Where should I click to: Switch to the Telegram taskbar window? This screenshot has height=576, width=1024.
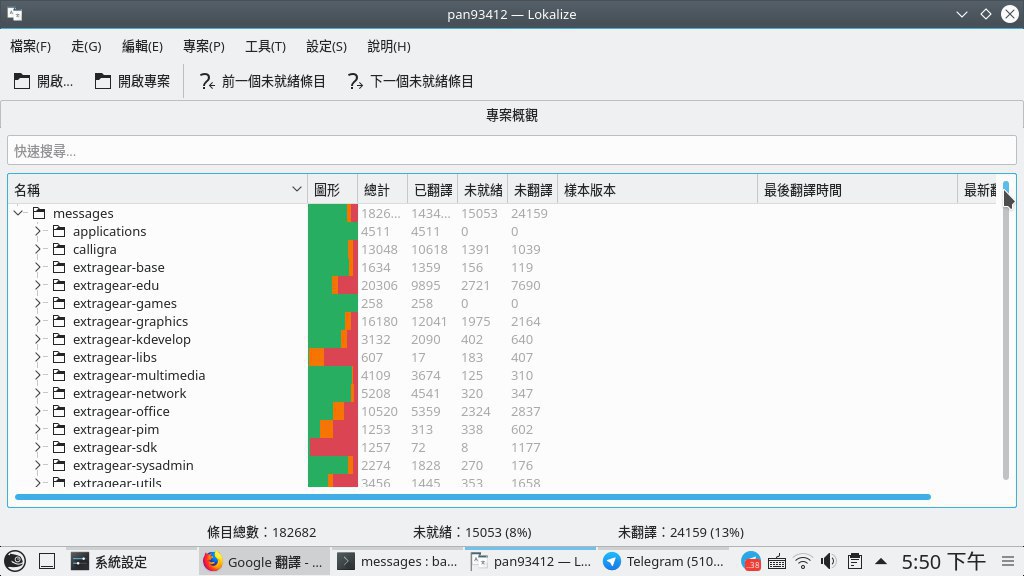pos(664,561)
